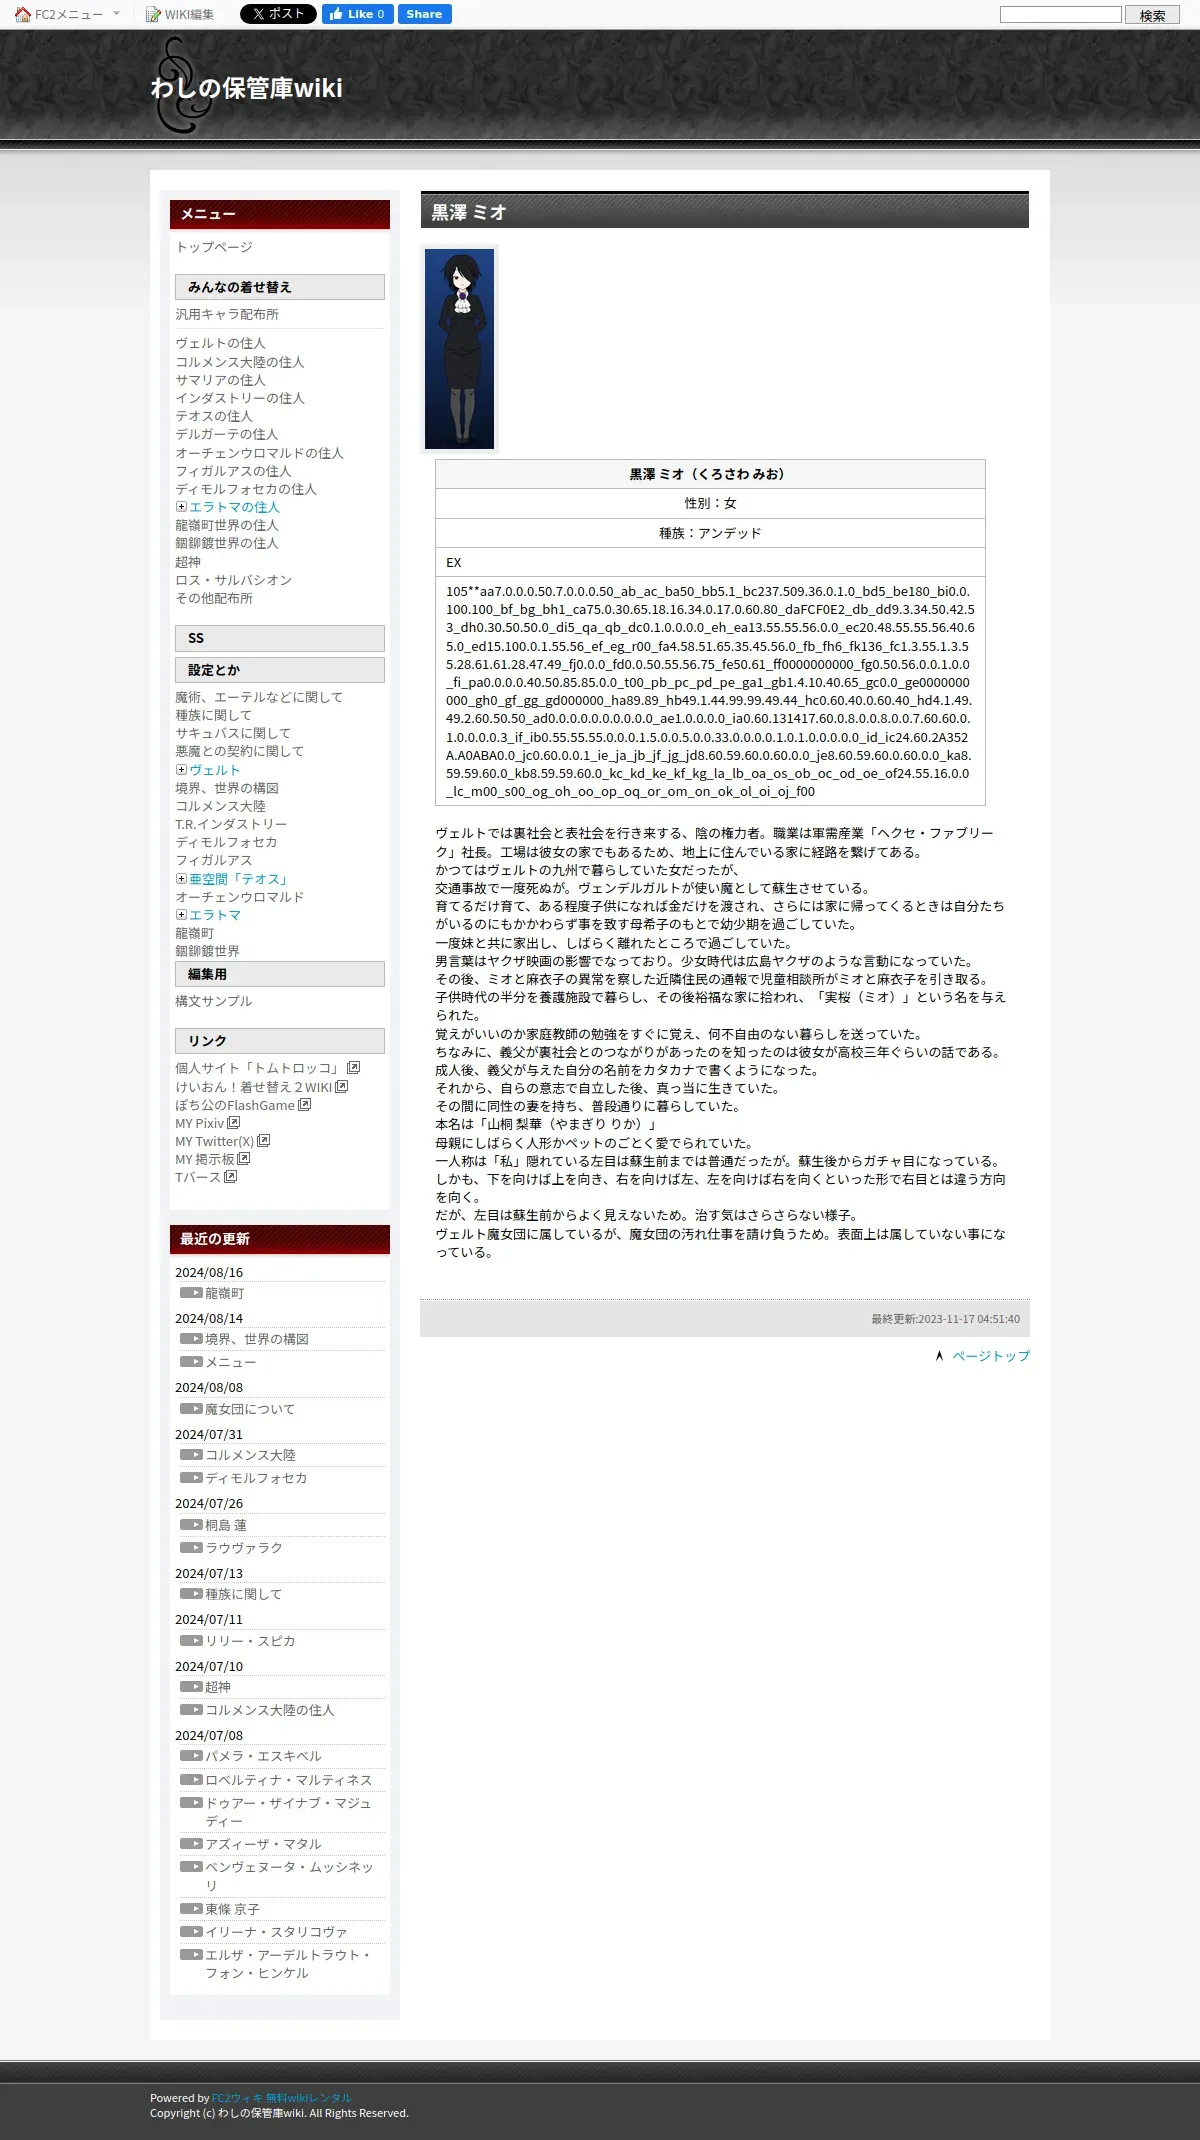Click the Facebook Share button
Screen dimensions: 1200x2140
click(x=424, y=14)
